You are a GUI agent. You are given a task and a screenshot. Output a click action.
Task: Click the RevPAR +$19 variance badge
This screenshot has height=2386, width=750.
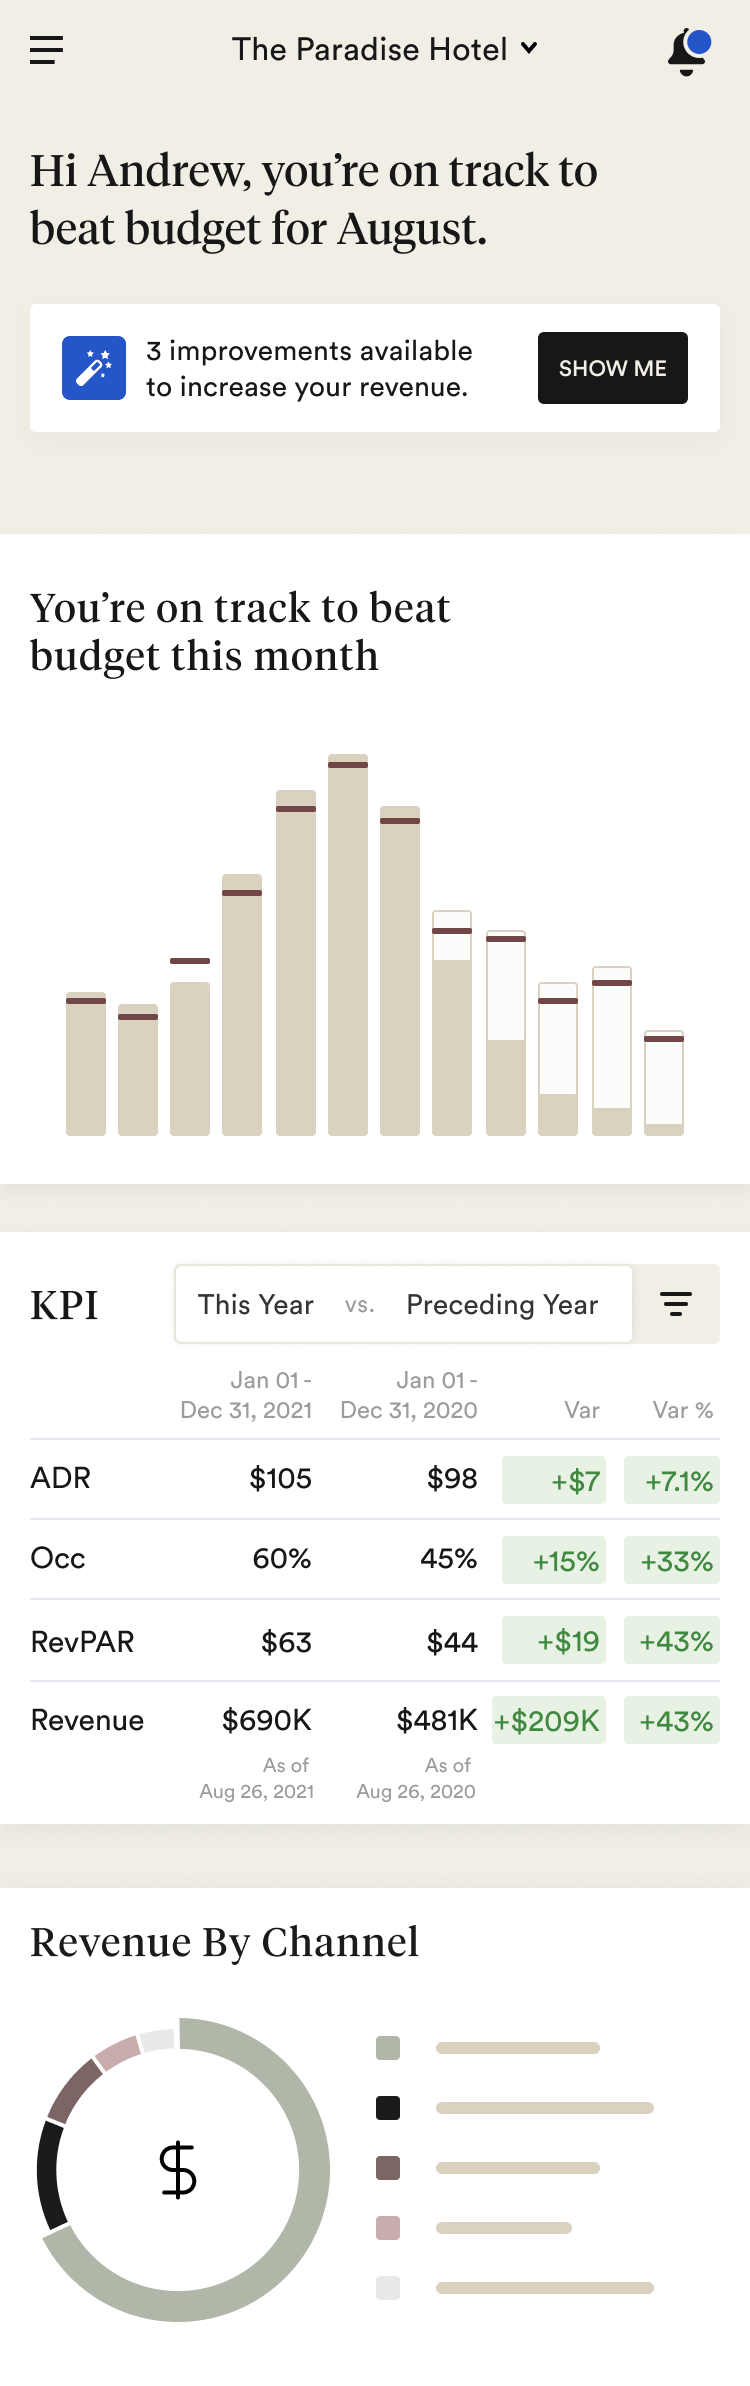tap(554, 1640)
